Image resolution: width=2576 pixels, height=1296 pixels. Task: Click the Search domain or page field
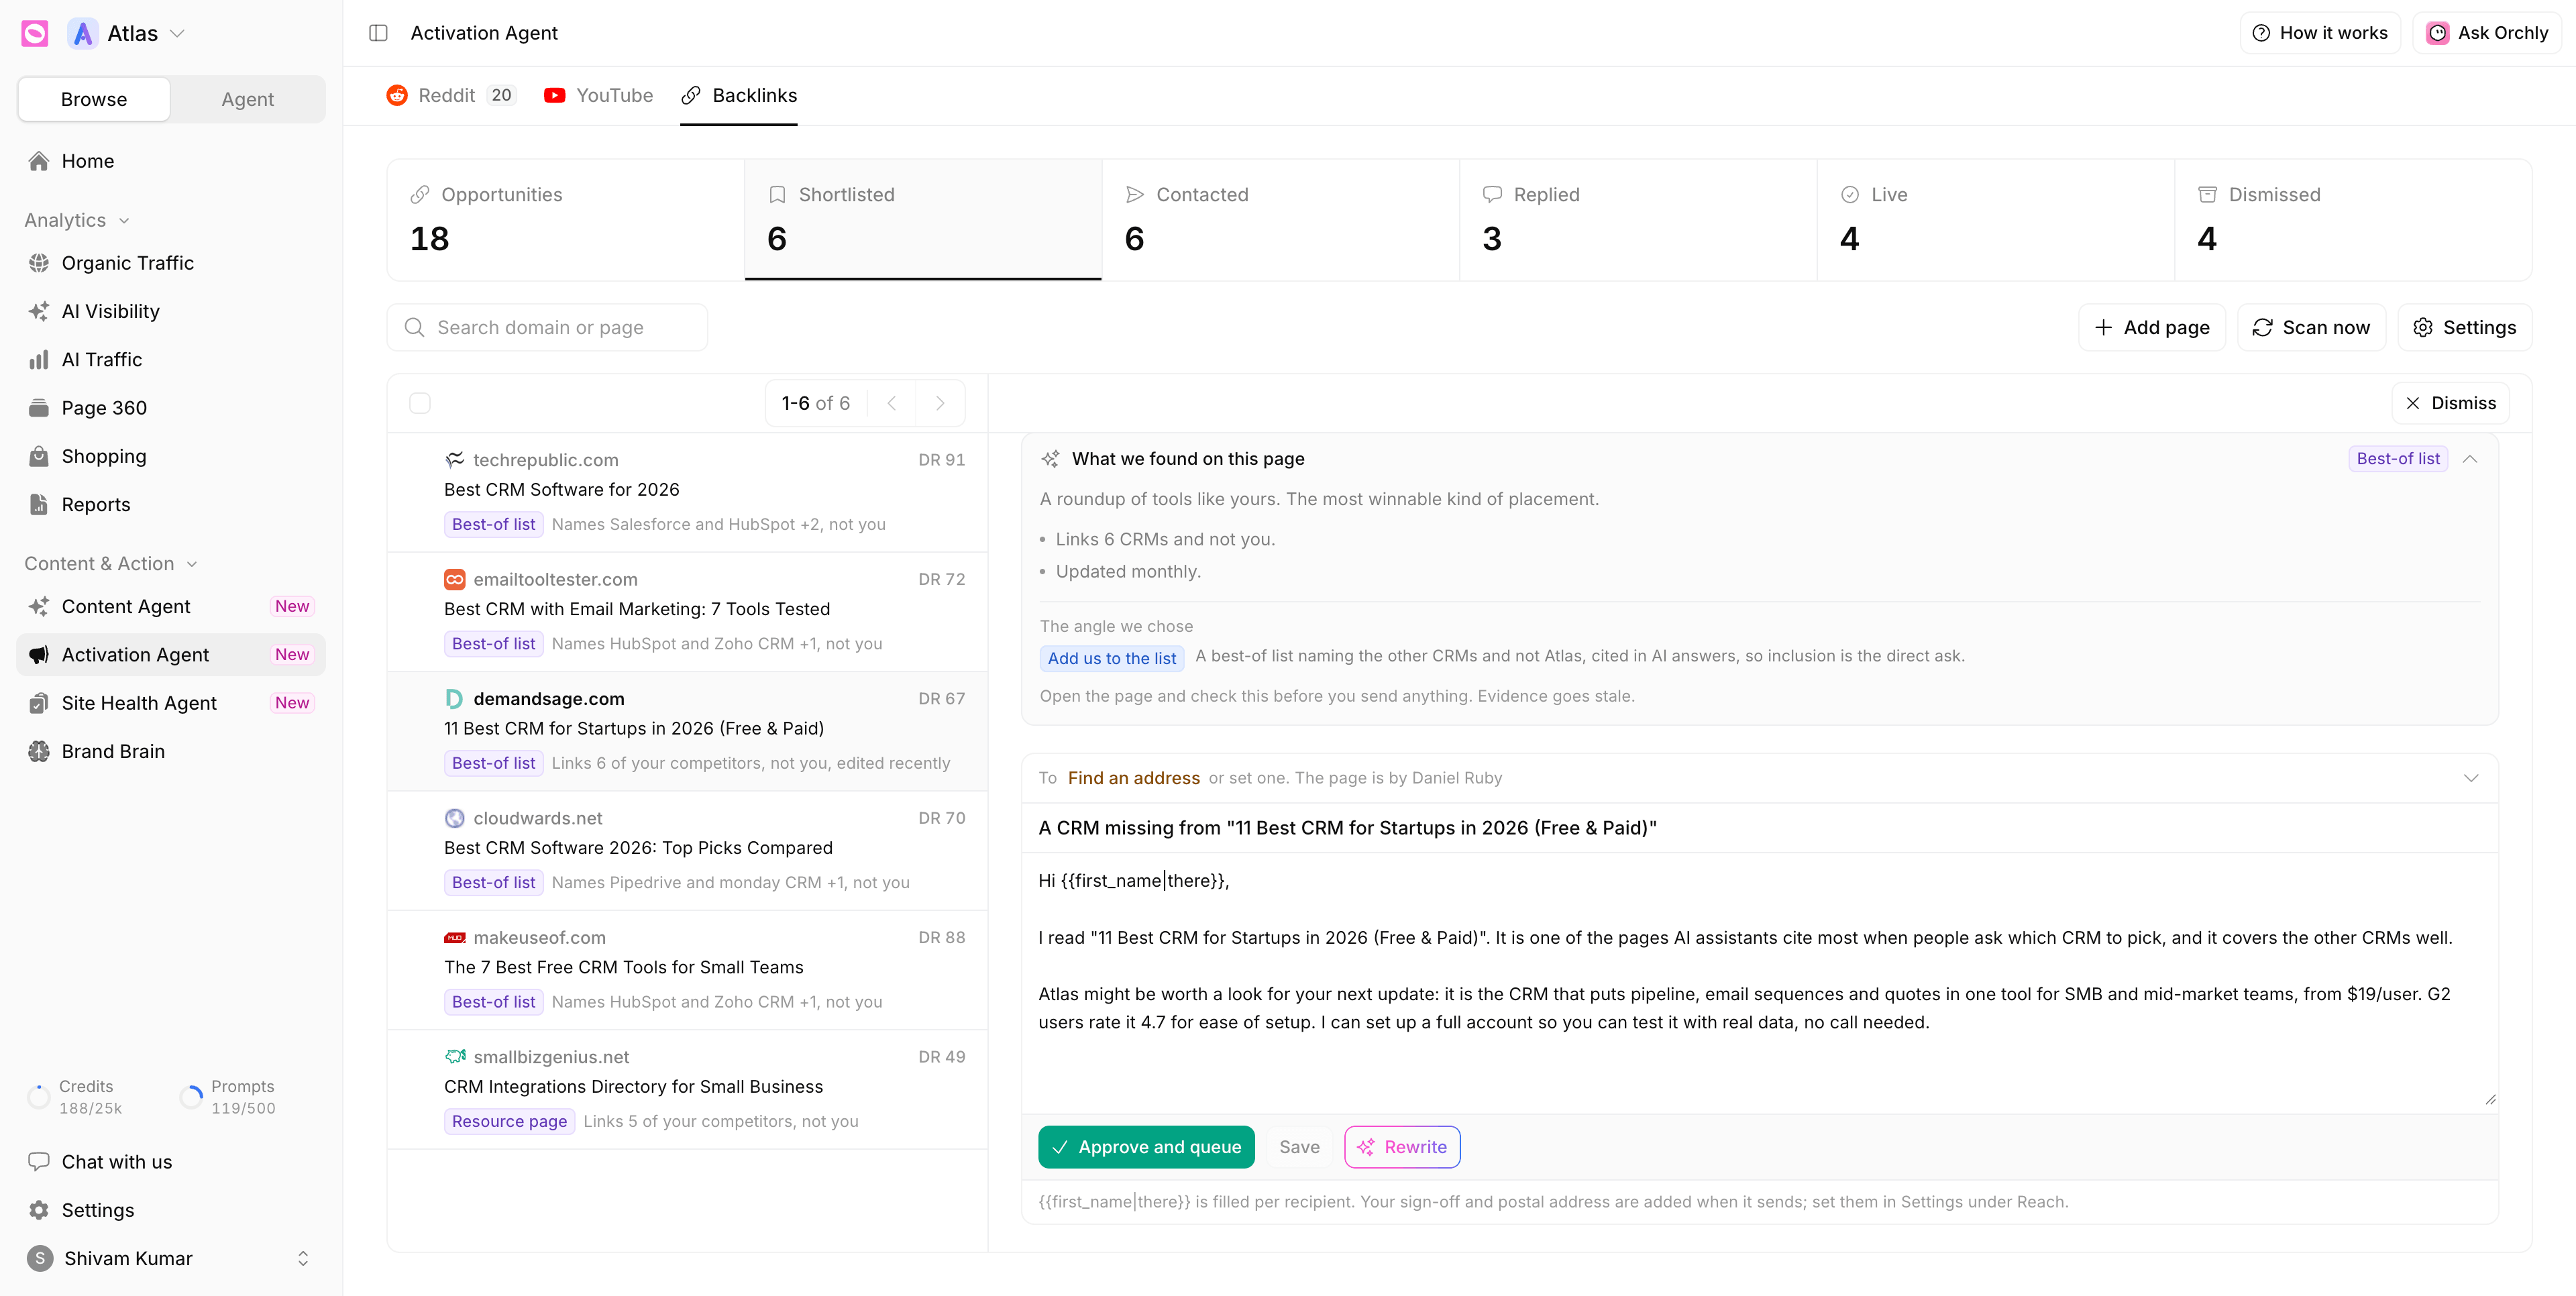547,327
